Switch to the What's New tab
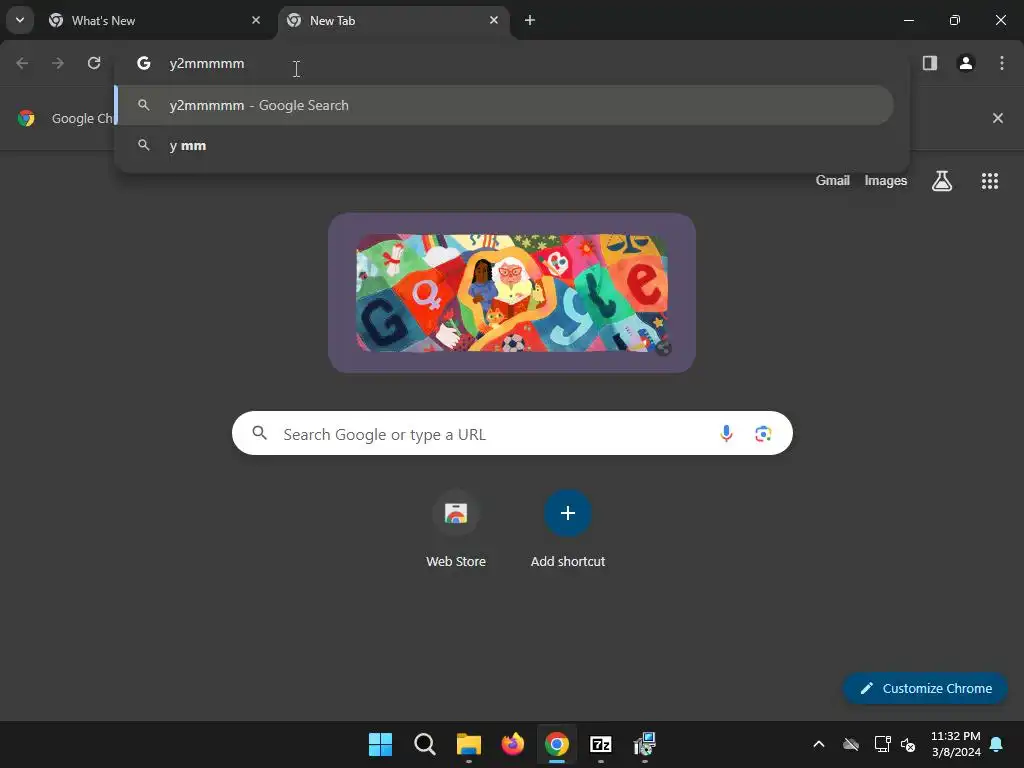Viewport: 1024px width, 768px height. [x=157, y=21]
